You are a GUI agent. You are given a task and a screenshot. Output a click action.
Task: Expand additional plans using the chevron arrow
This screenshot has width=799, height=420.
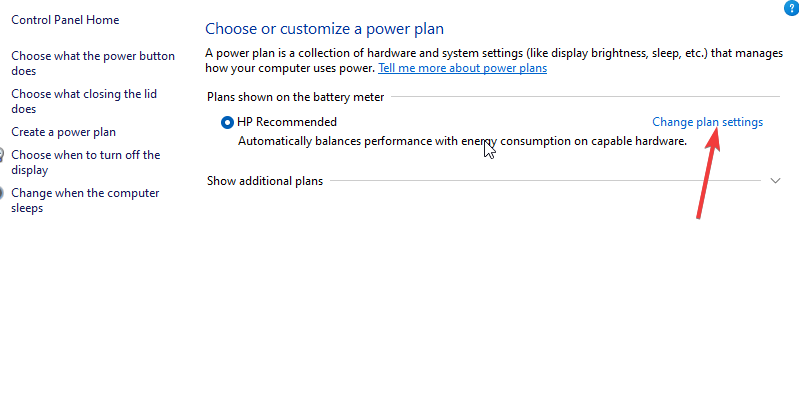coord(776,181)
